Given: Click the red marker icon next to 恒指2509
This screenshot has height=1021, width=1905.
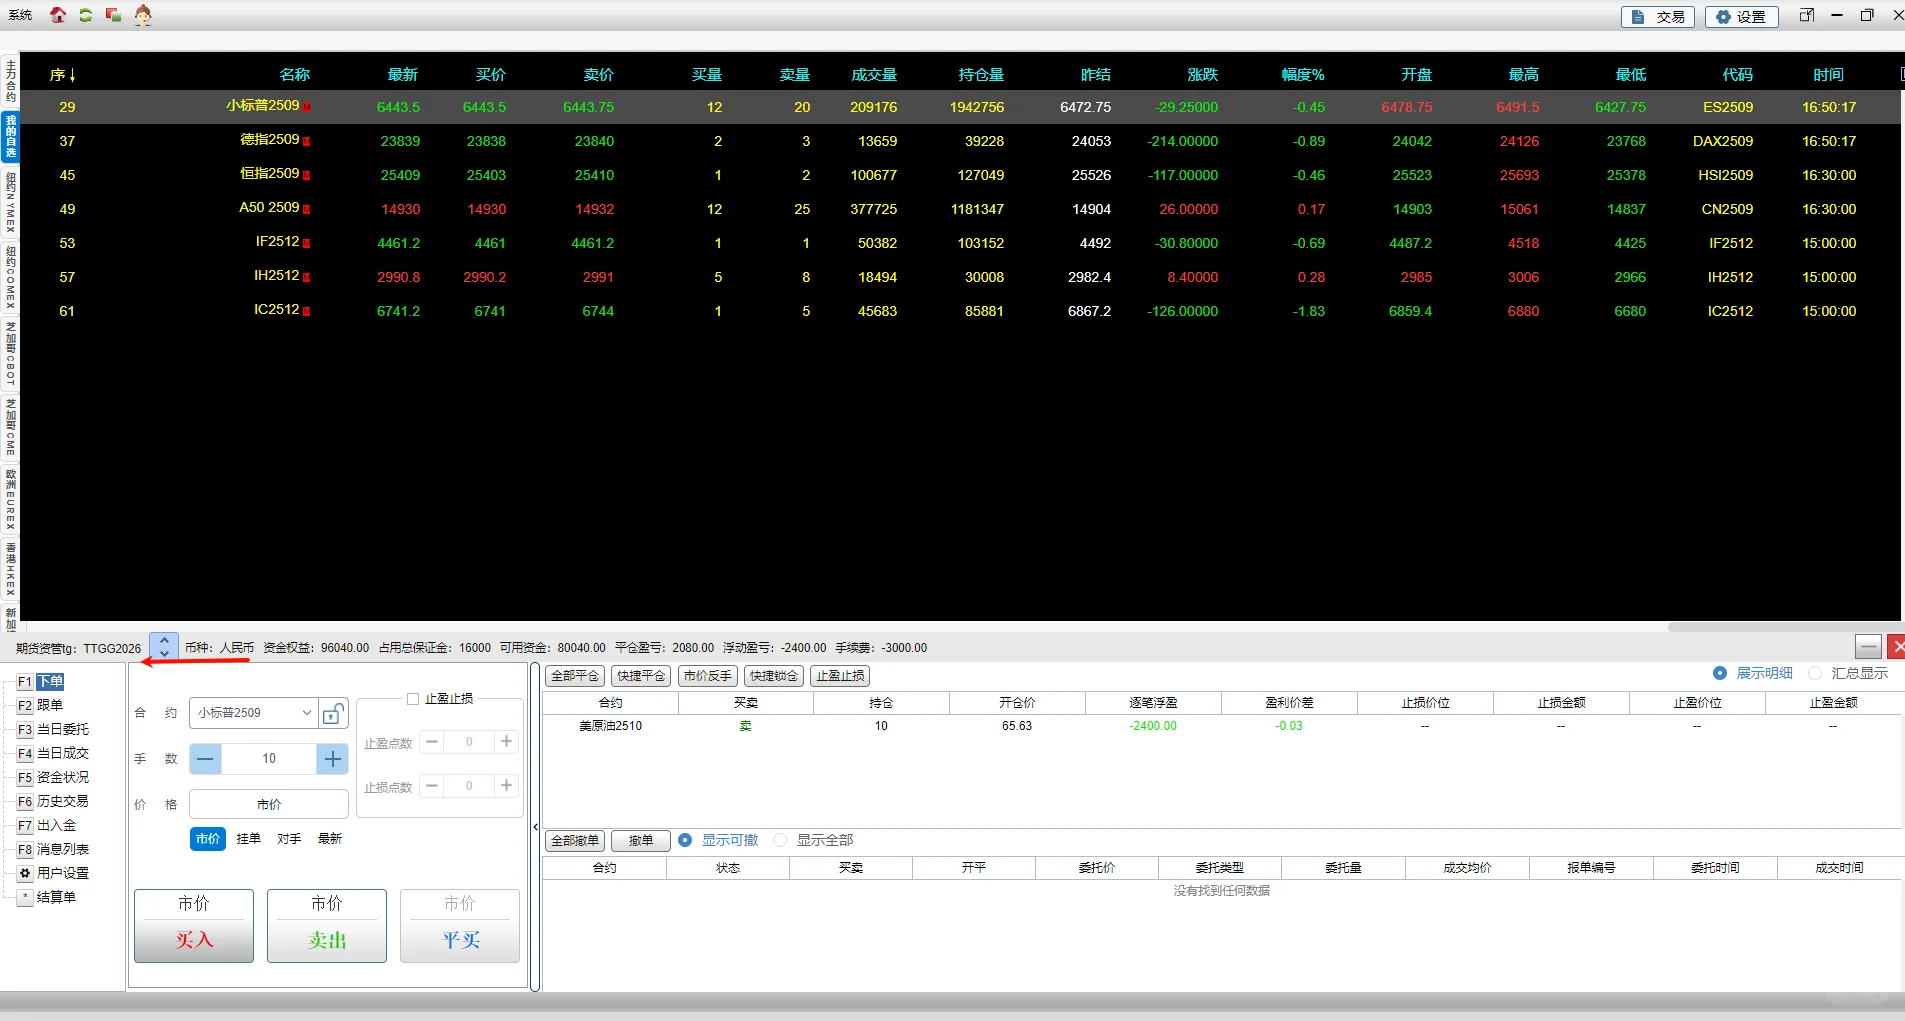Looking at the screenshot, I should click(x=306, y=175).
